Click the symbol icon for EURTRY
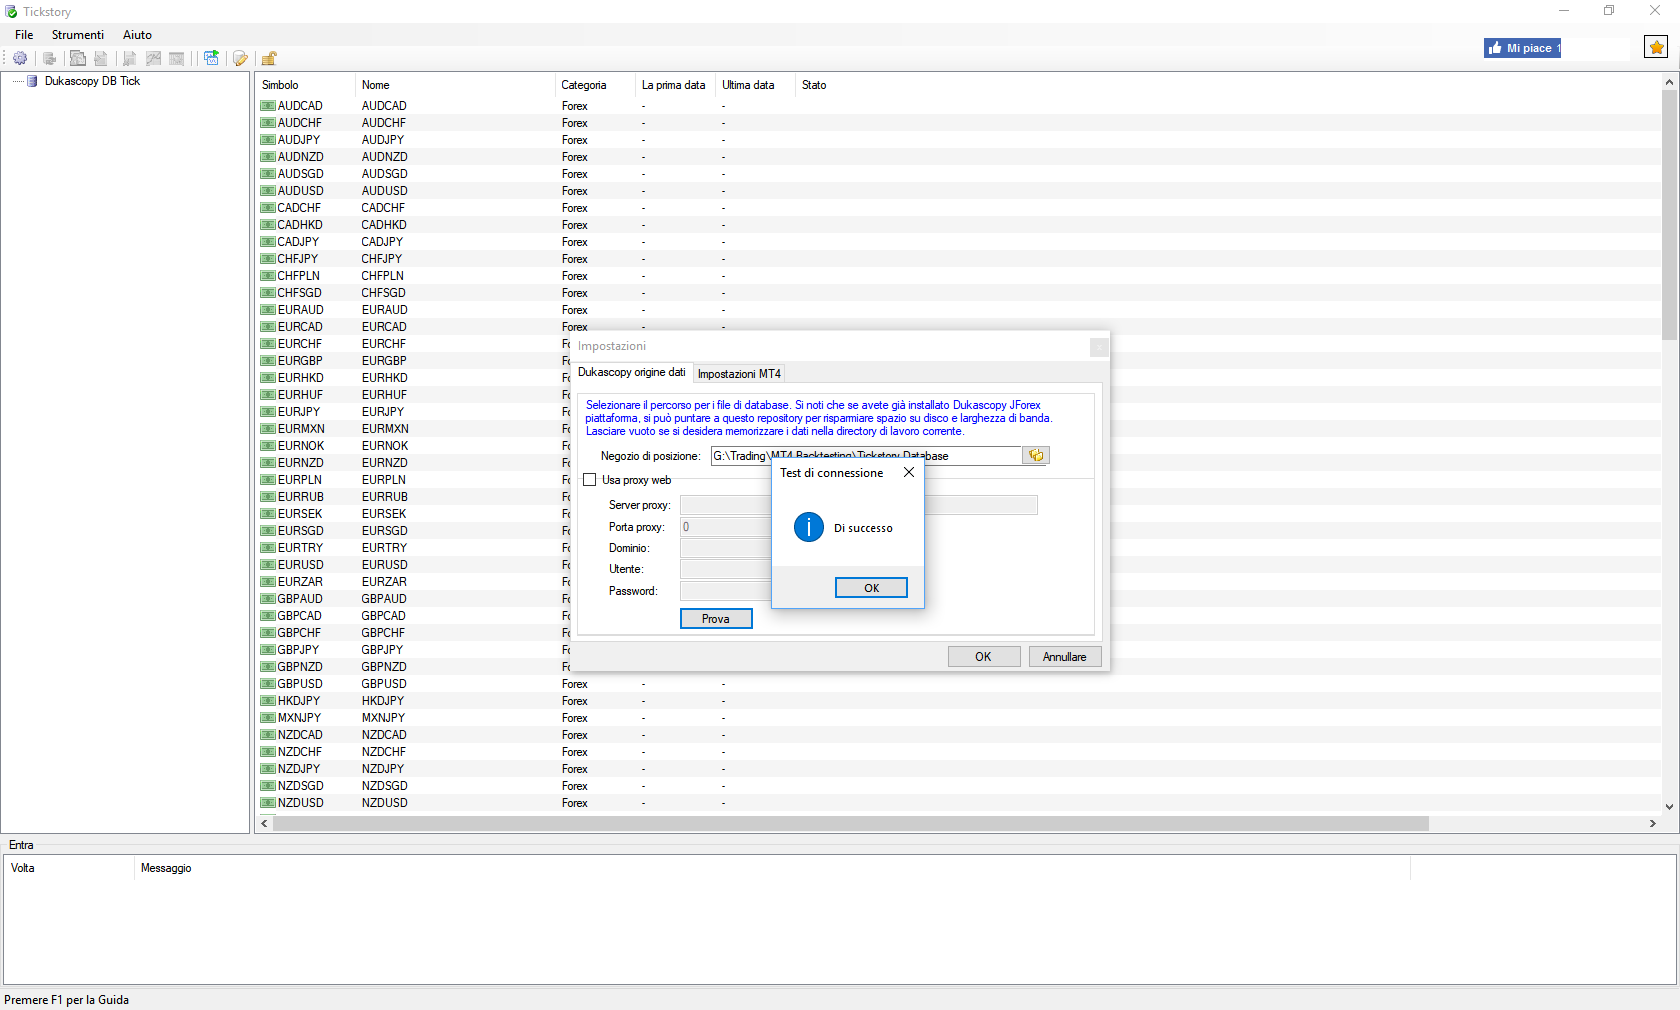Image resolution: width=1680 pixels, height=1010 pixels. [268, 548]
